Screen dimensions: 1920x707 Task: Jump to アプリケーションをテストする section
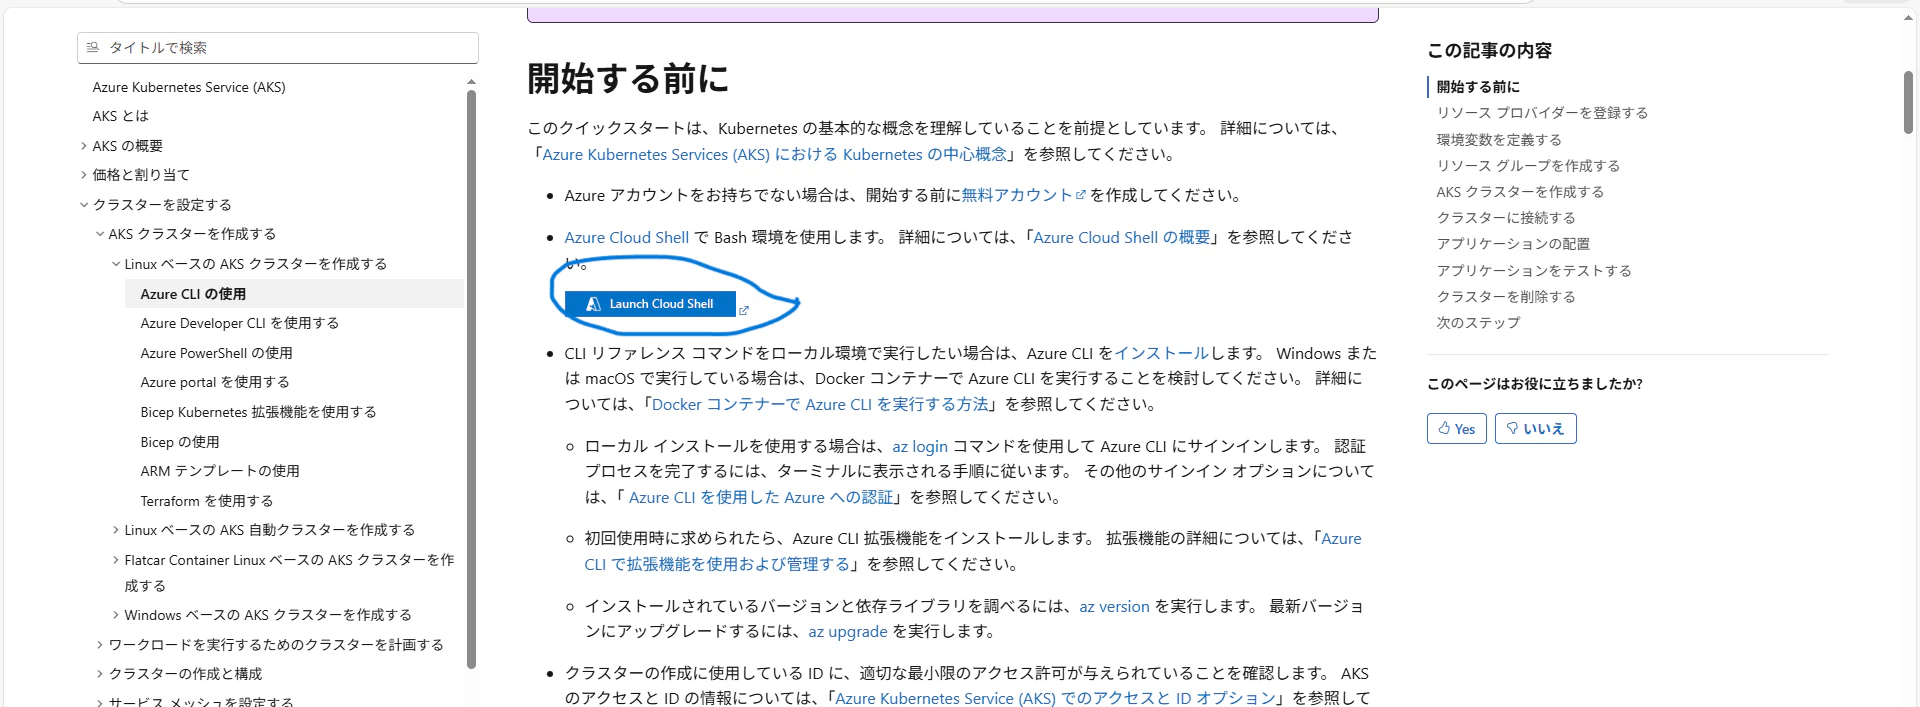click(x=1534, y=271)
